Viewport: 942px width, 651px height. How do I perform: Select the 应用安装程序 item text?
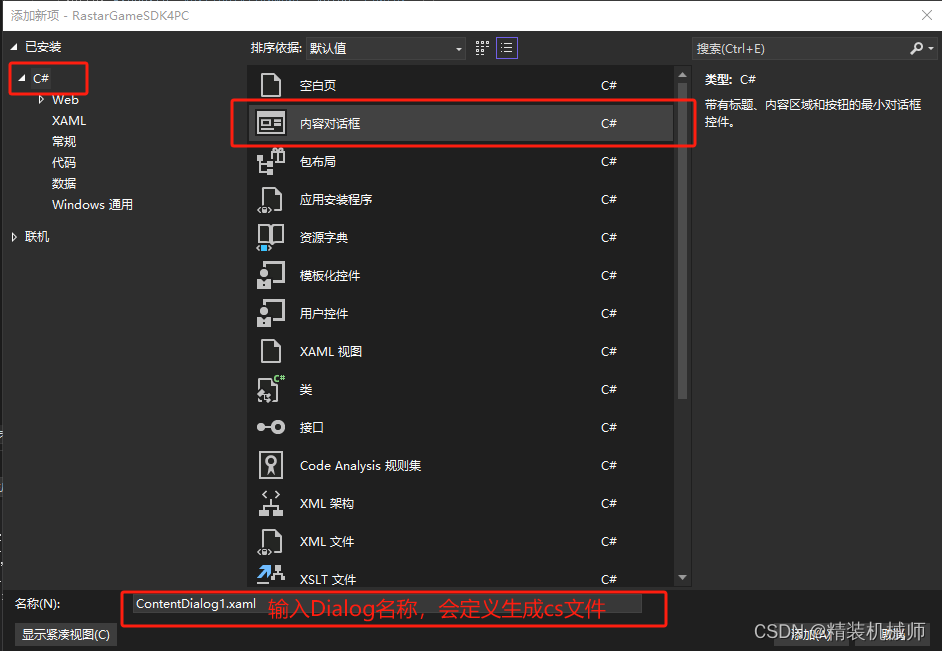coord(336,199)
